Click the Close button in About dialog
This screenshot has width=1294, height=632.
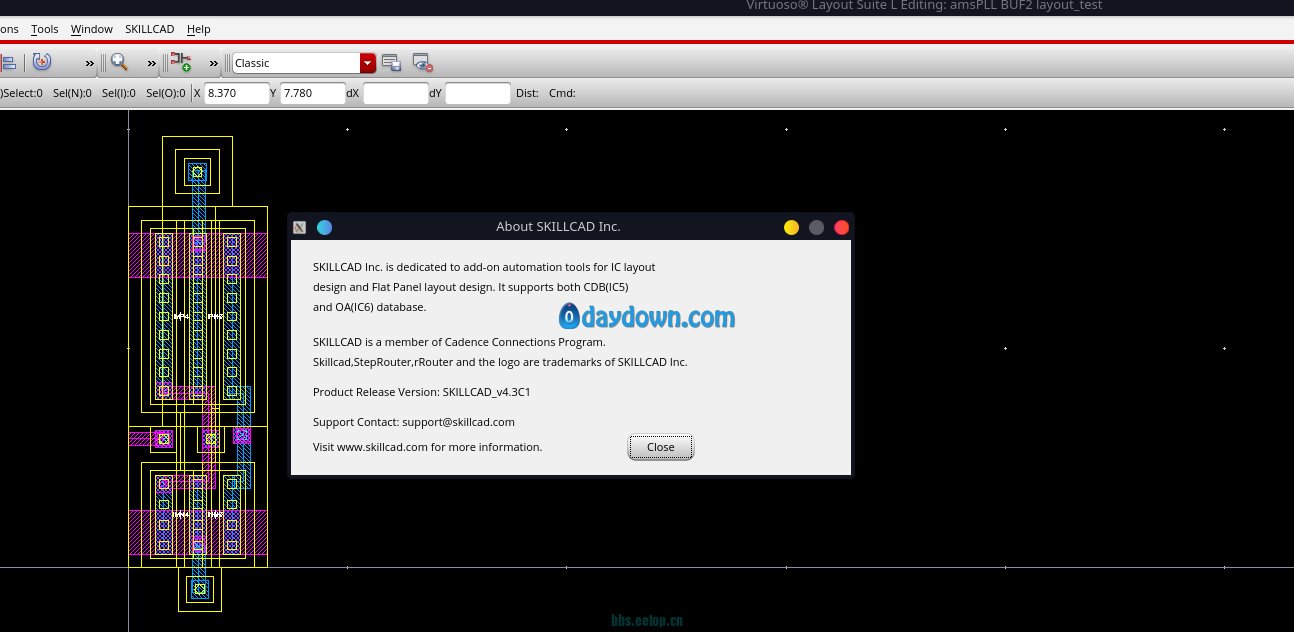[x=660, y=447]
